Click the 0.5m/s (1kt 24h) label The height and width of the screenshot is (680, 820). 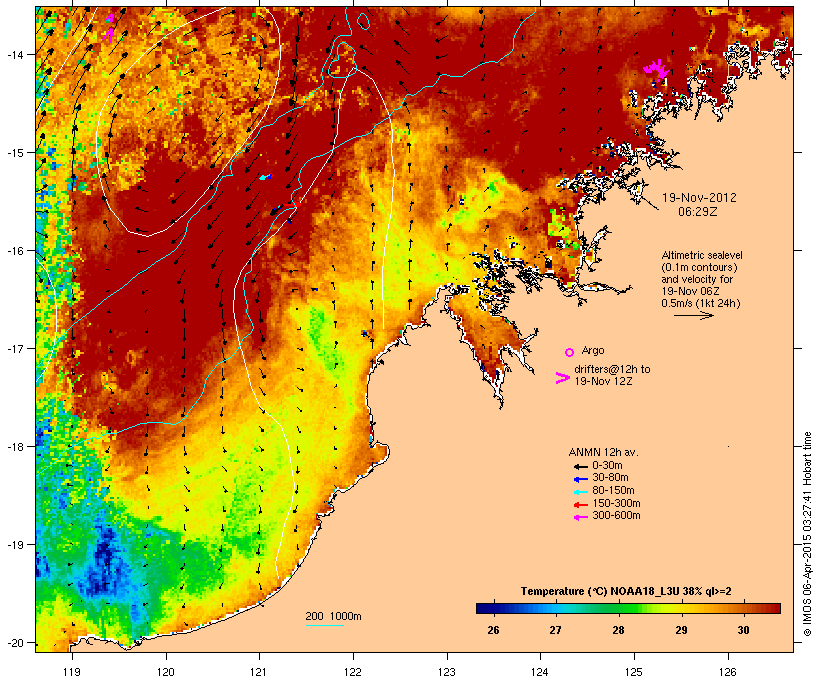701,303
